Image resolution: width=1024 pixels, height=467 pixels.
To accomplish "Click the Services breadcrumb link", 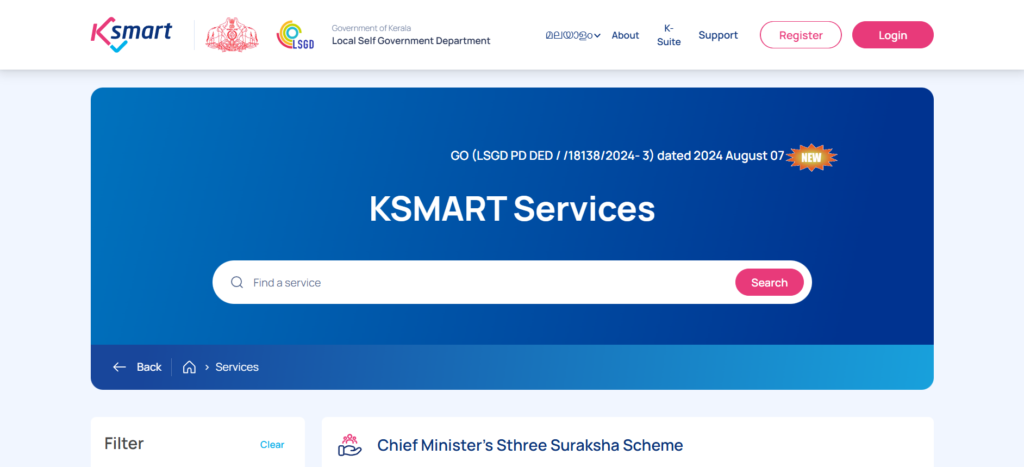I will tap(237, 367).
